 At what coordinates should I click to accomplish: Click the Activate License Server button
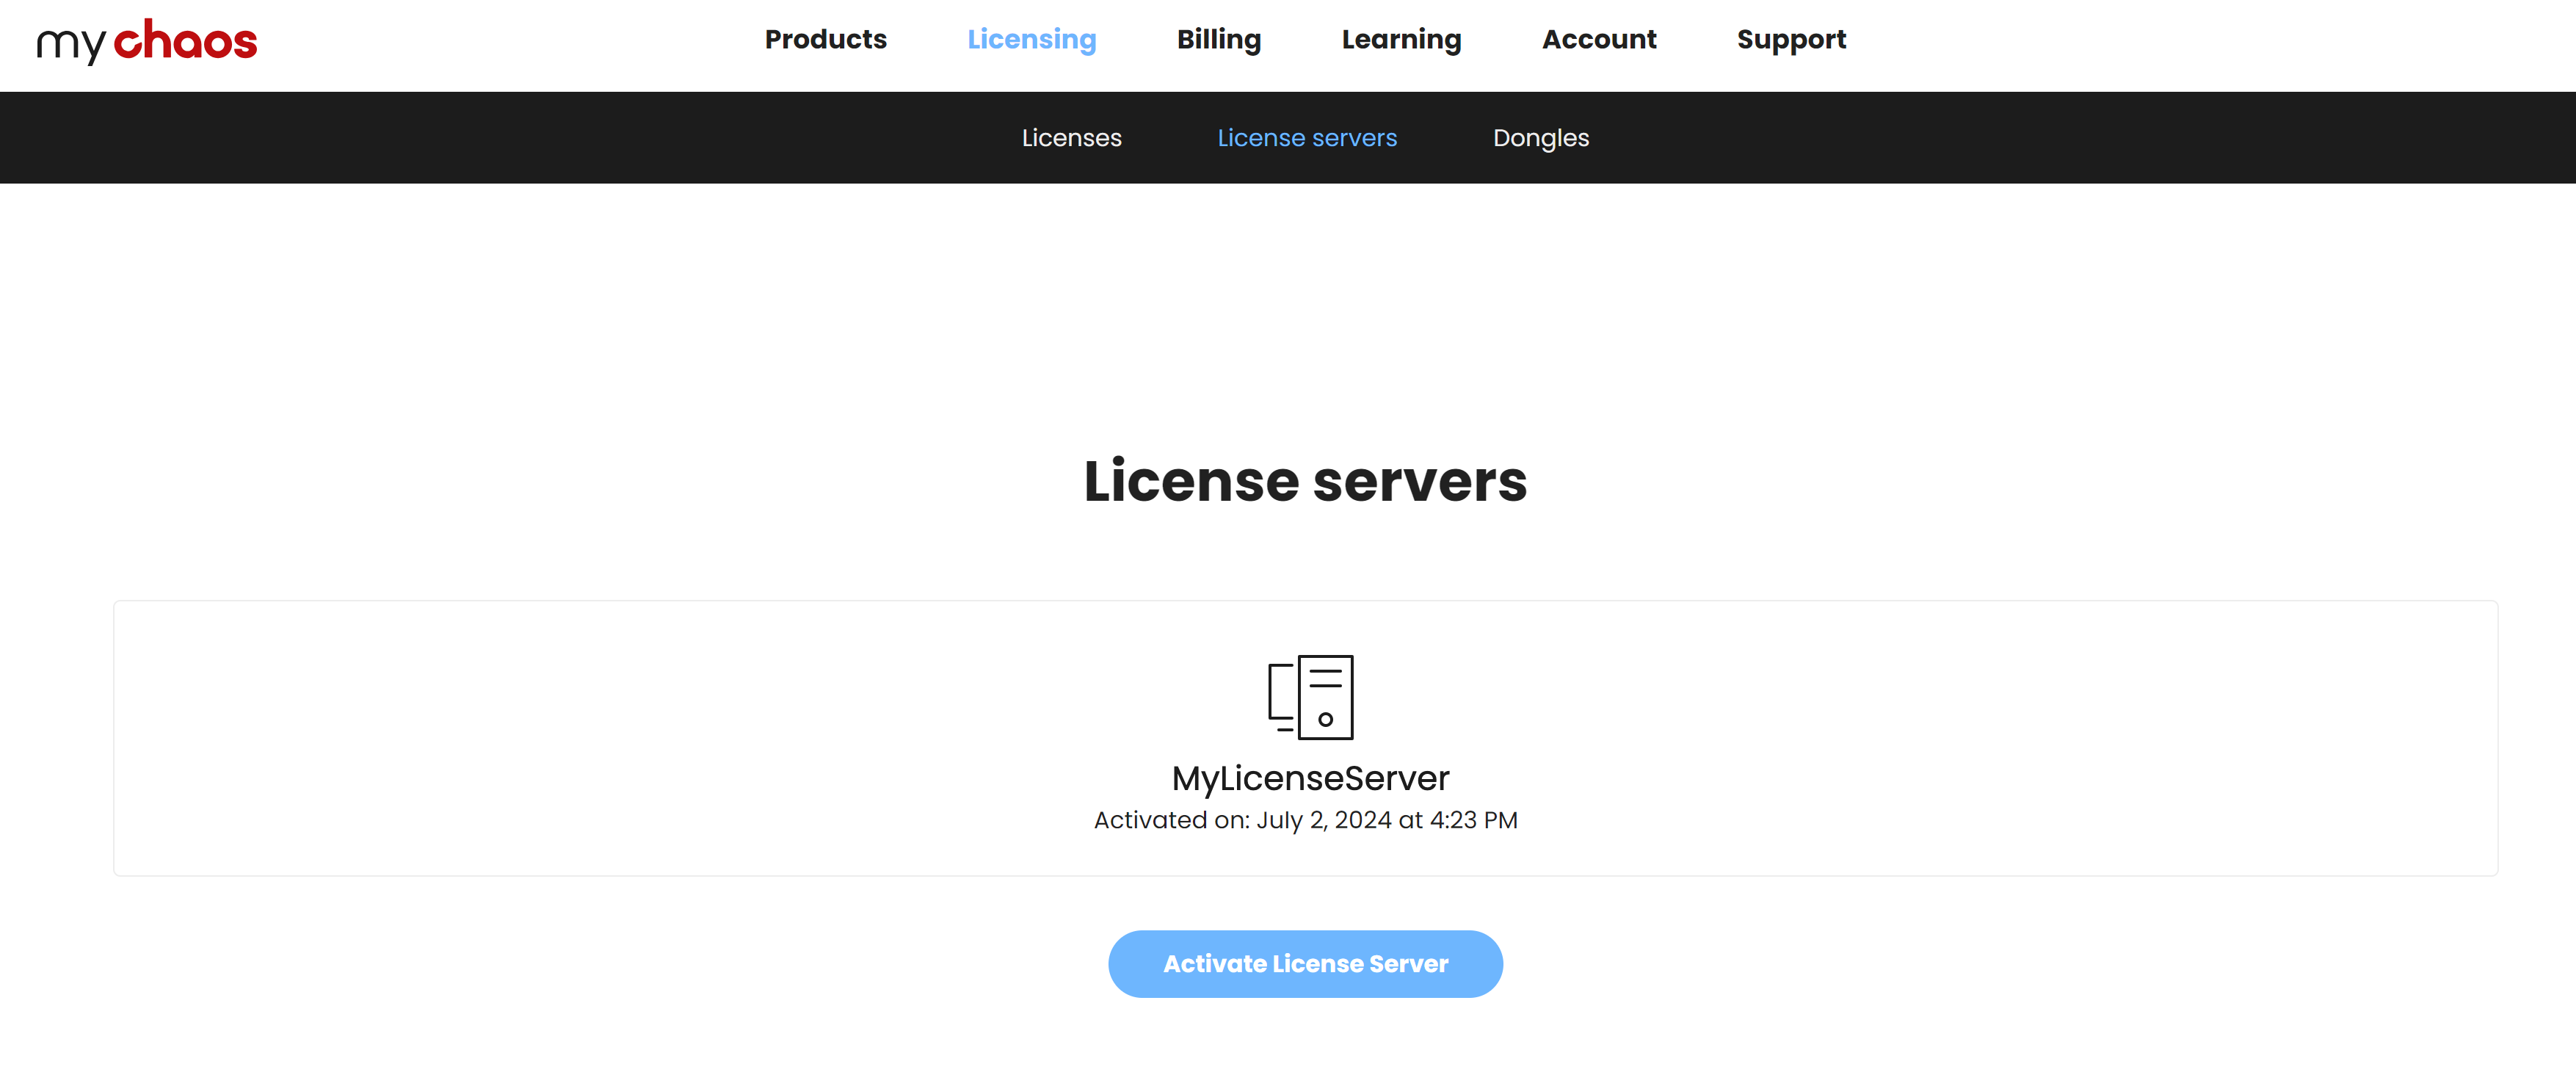pyautogui.click(x=1305, y=963)
